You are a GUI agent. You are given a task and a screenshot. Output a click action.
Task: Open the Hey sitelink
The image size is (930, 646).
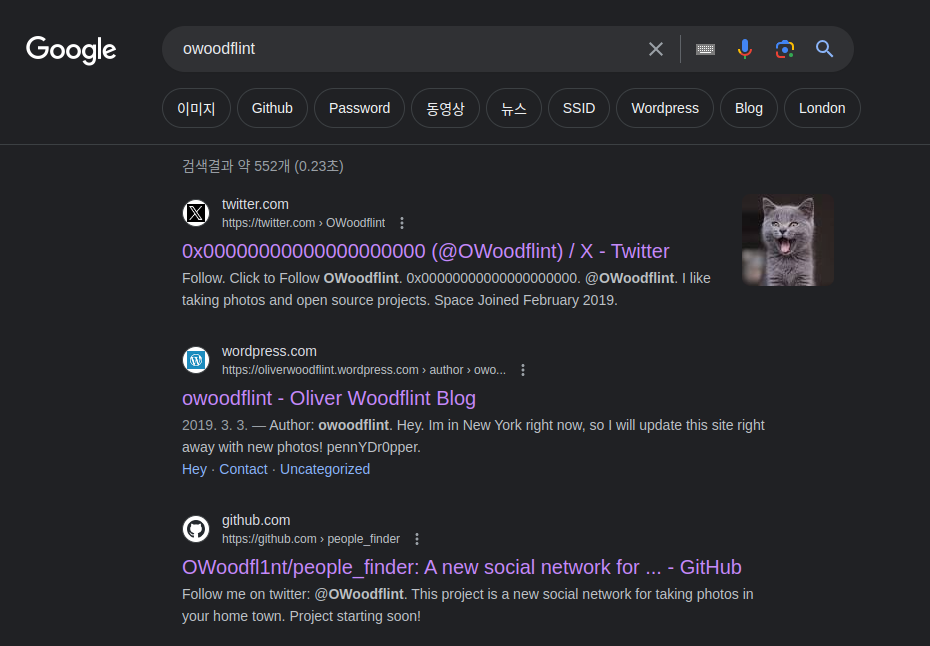[x=194, y=469]
